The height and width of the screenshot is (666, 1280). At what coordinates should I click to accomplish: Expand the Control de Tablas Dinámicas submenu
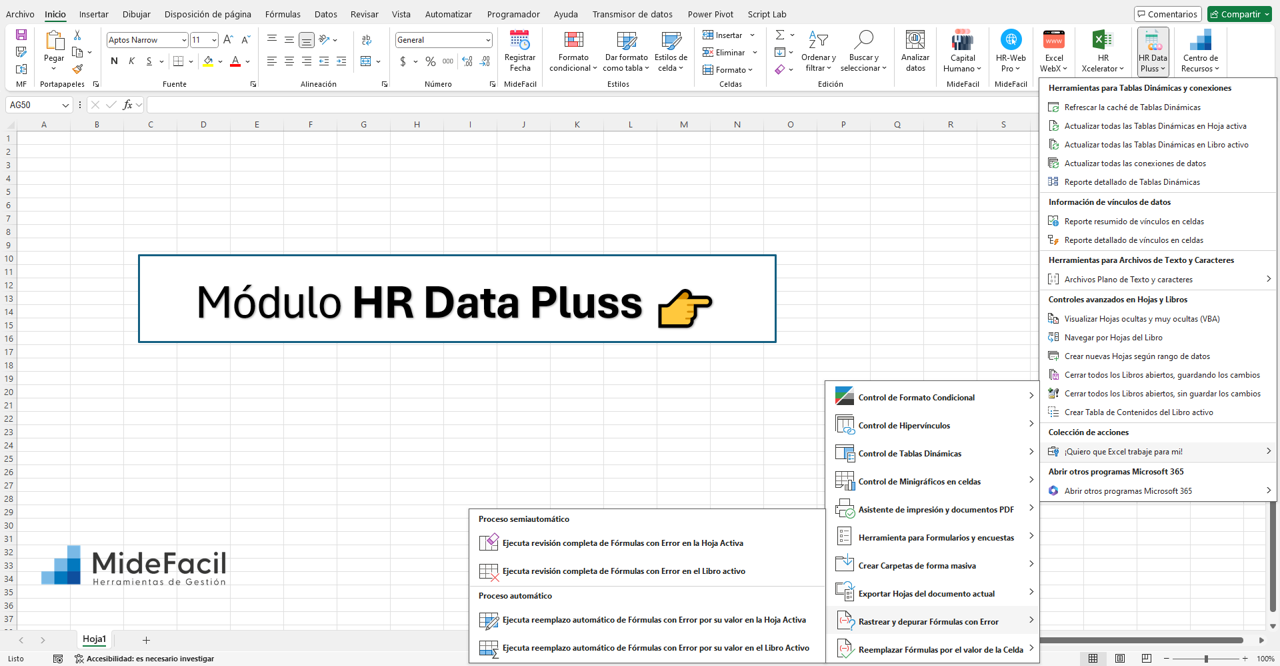click(x=933, y=453)
